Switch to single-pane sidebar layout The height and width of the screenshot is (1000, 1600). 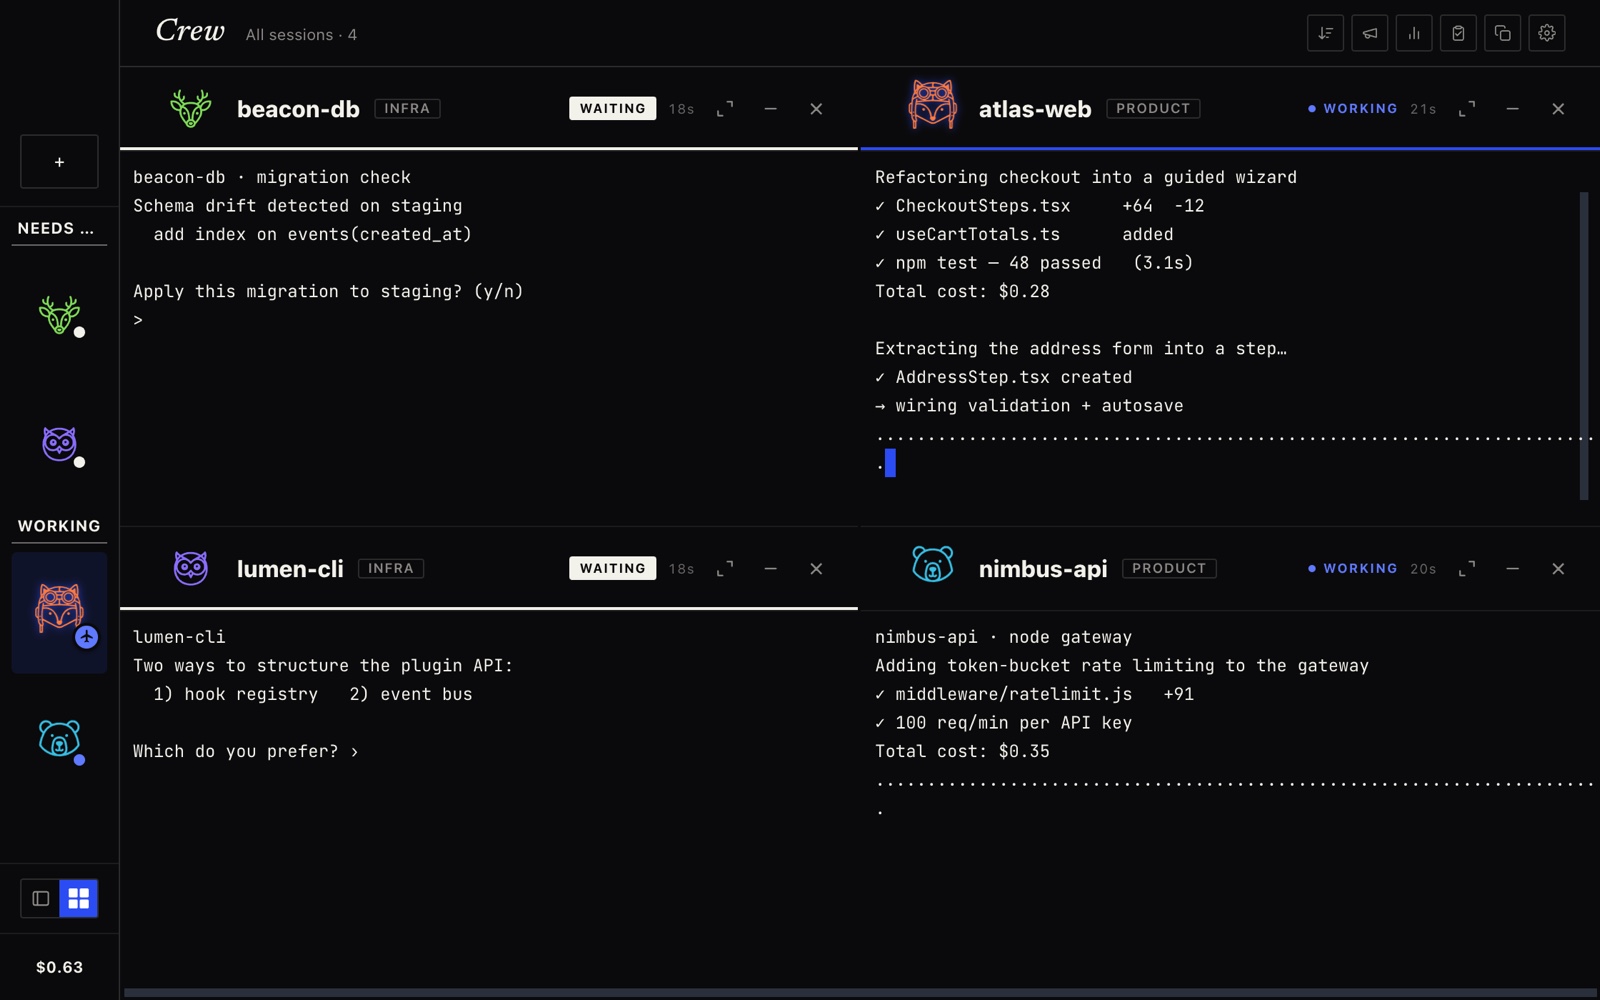(x=40, y=898)
